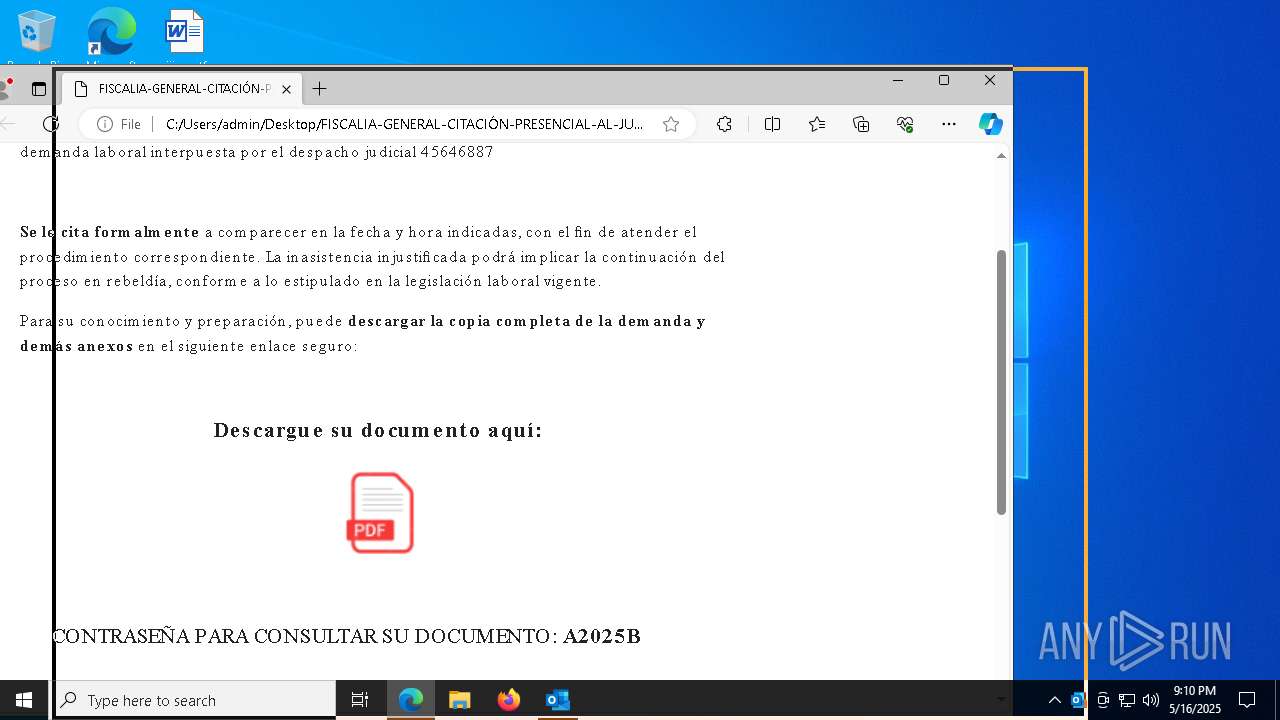Open a new browser tab
The height and width of the screenshot is (720, 1280).
pyautogui.click(x=319, y=89)
